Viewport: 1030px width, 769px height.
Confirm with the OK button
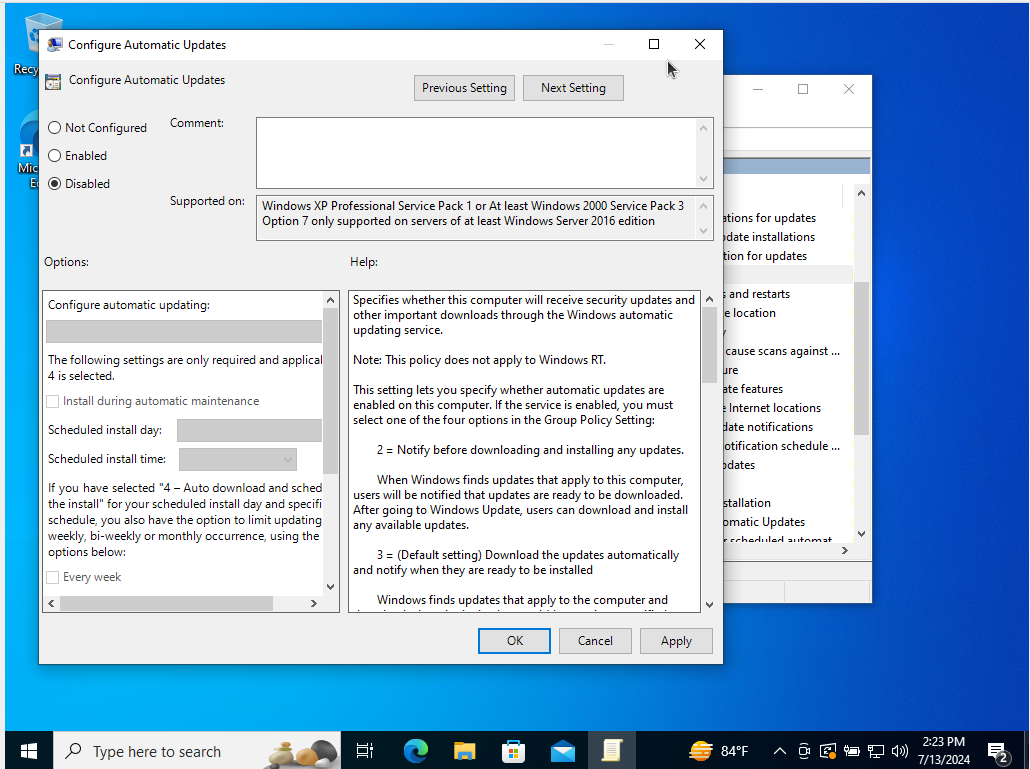514,641
